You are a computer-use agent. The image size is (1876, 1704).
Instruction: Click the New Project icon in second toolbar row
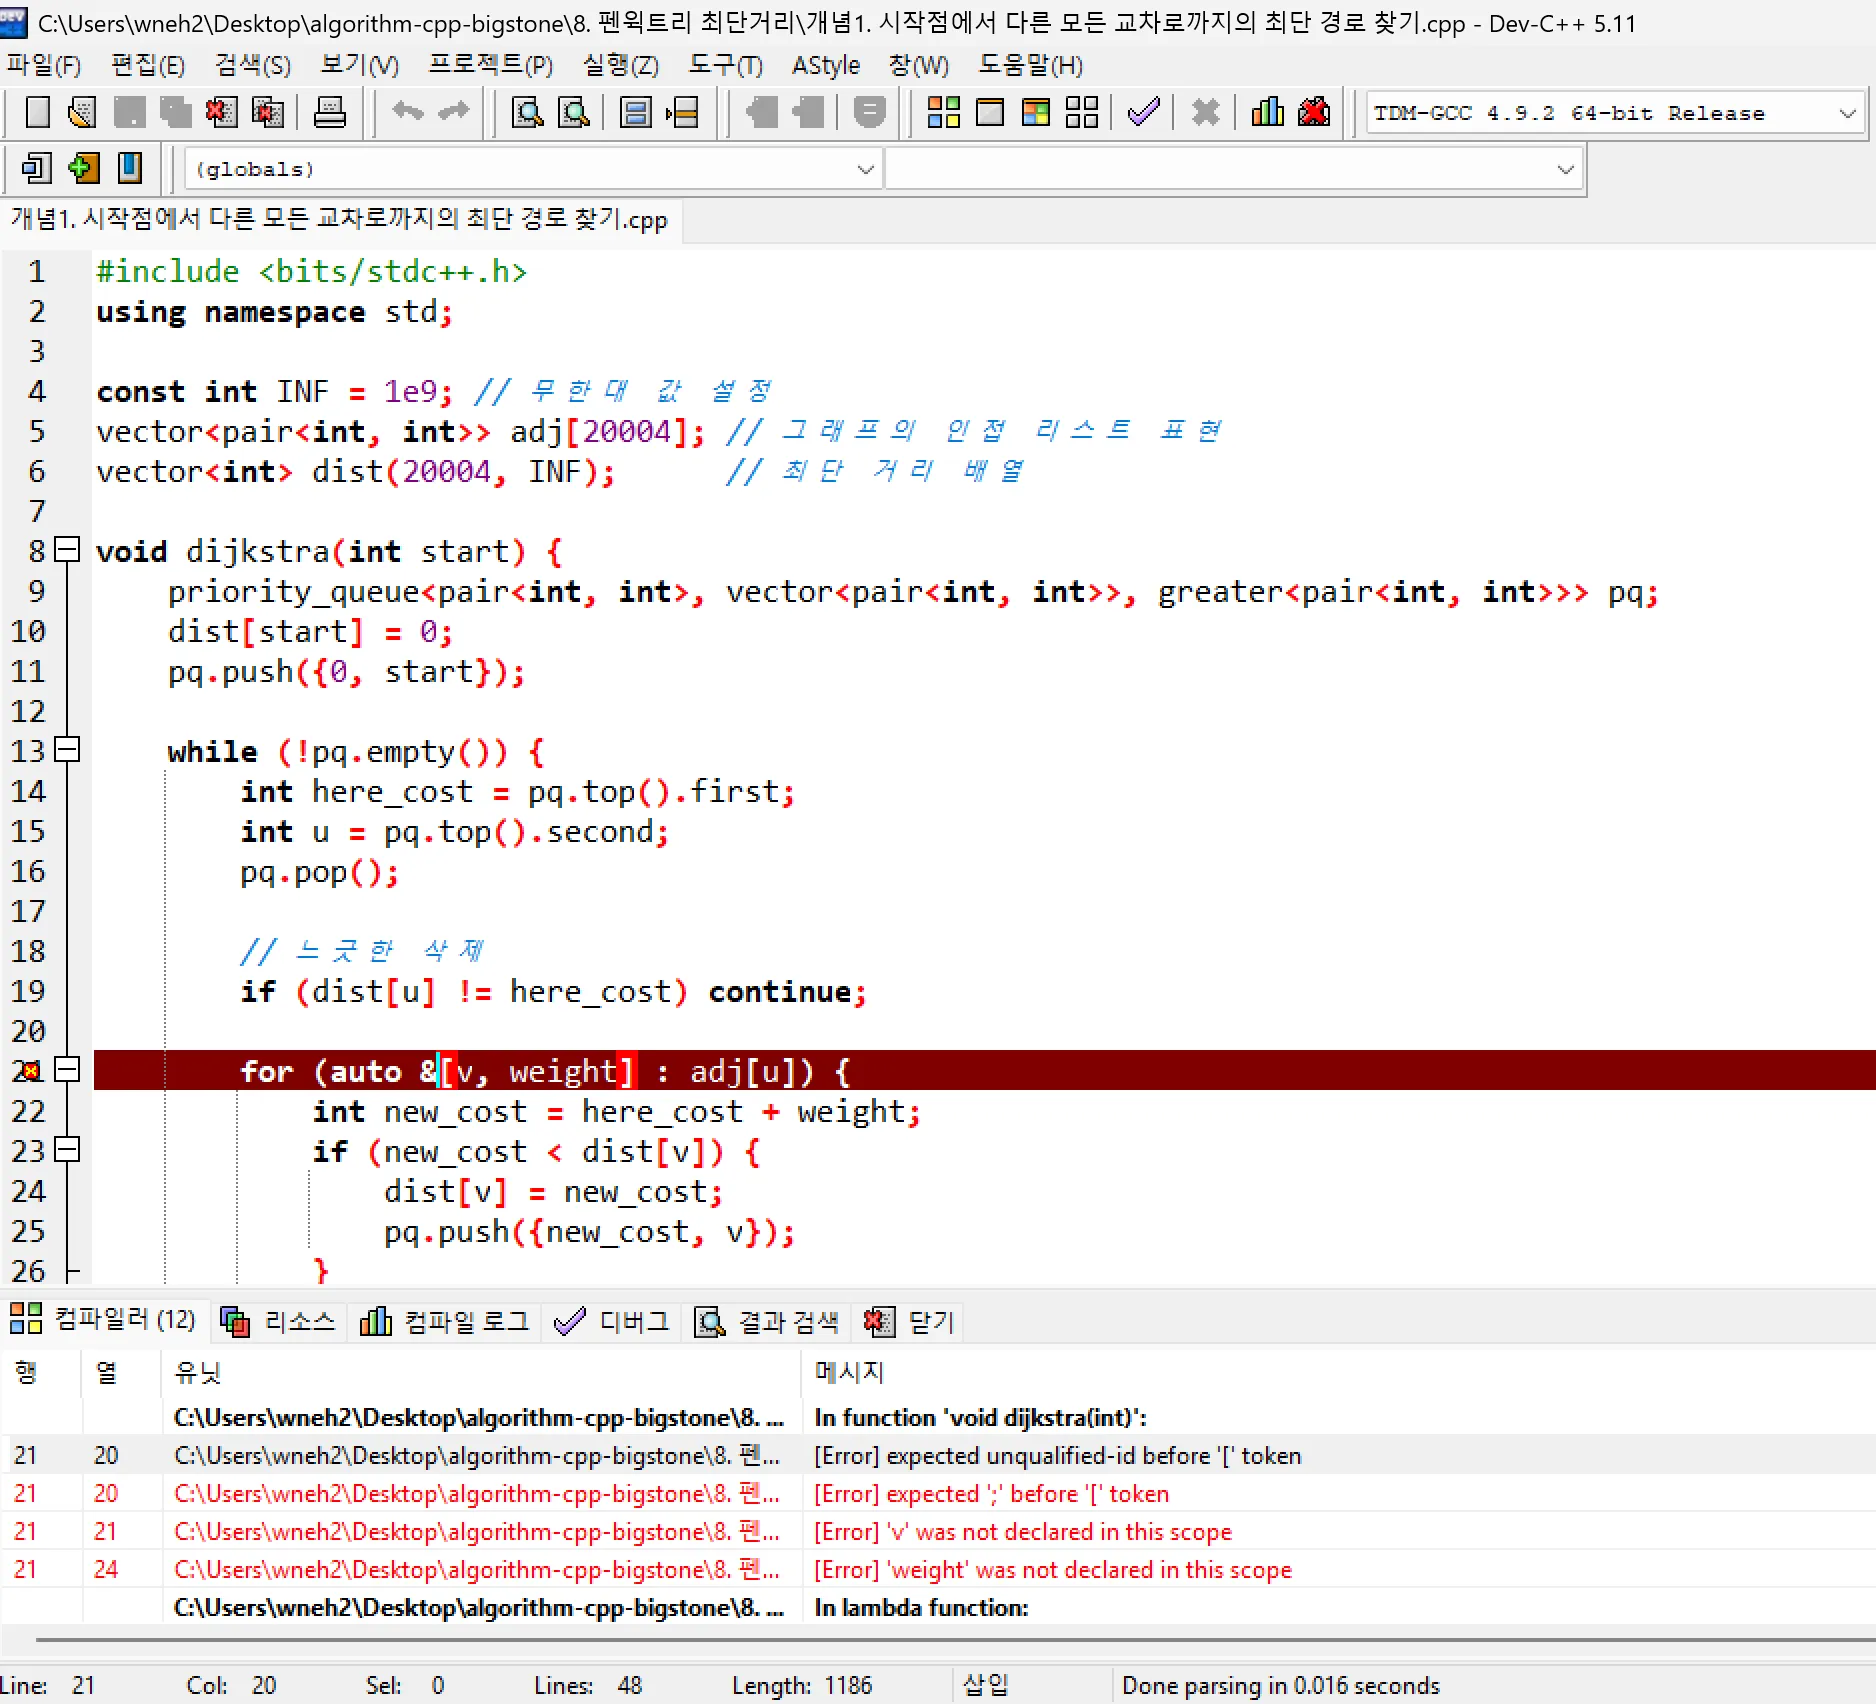37,168
